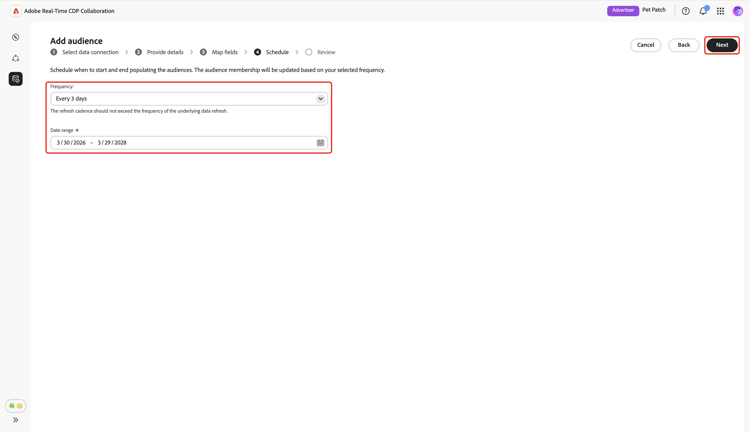Open the app switcher grid icon
This screenshot has width=750, height=432.
[x=720, y=11]
